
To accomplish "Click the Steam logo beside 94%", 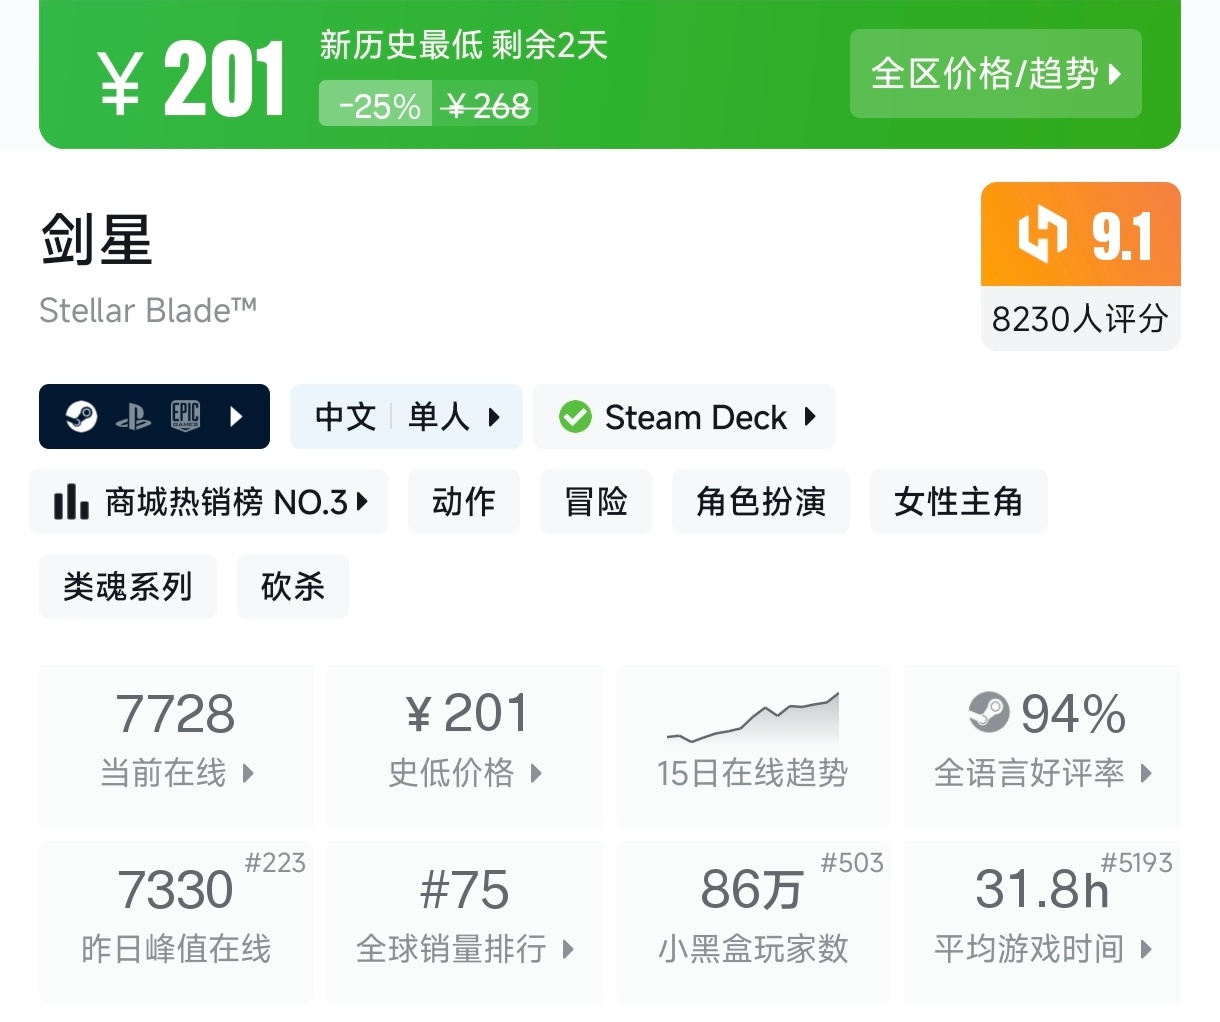I will tap(989, 713).
